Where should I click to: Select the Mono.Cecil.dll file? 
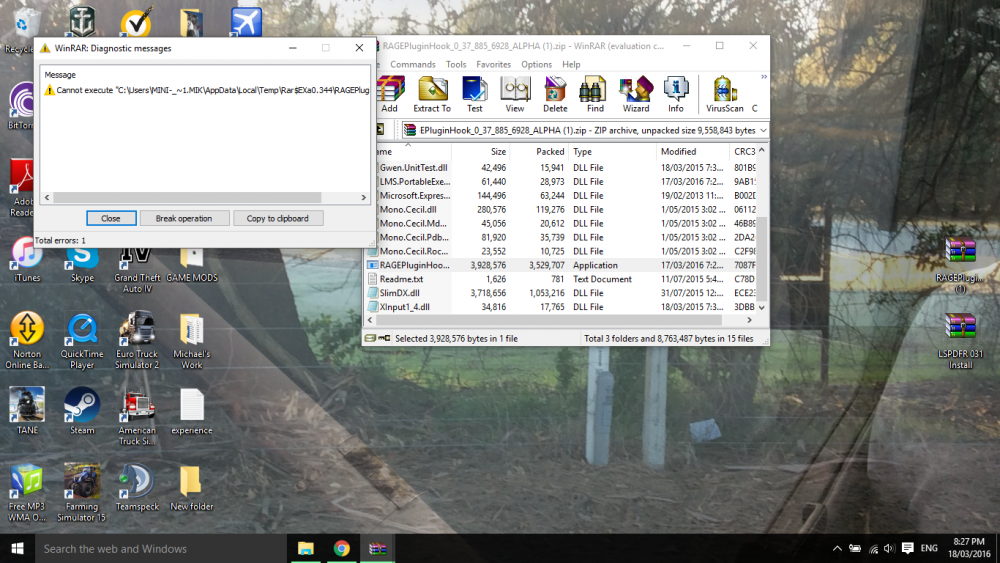[561, 209]
